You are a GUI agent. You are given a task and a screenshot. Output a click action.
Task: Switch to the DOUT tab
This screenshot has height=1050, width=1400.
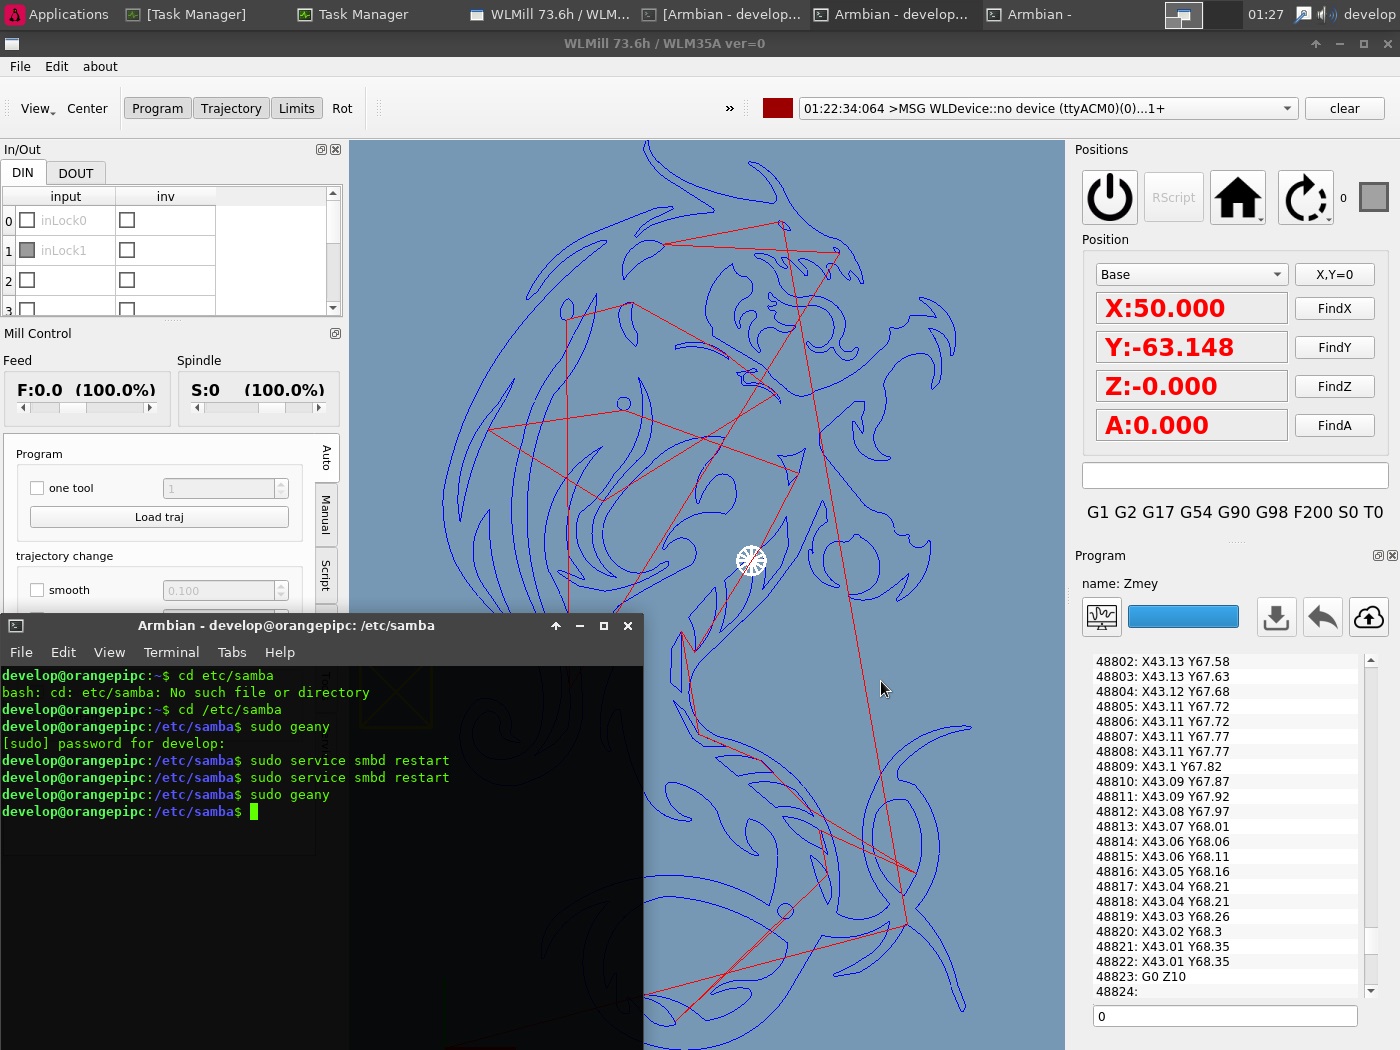(x=76, y=173)
